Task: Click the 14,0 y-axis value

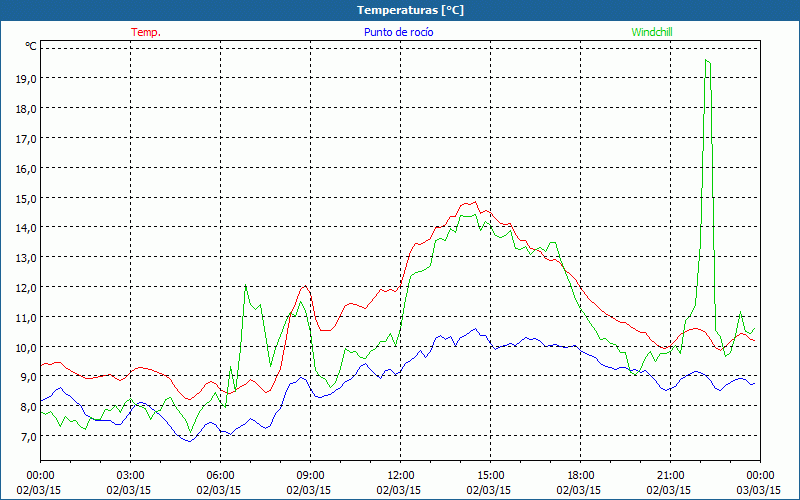Action: [x=24, y=228]
